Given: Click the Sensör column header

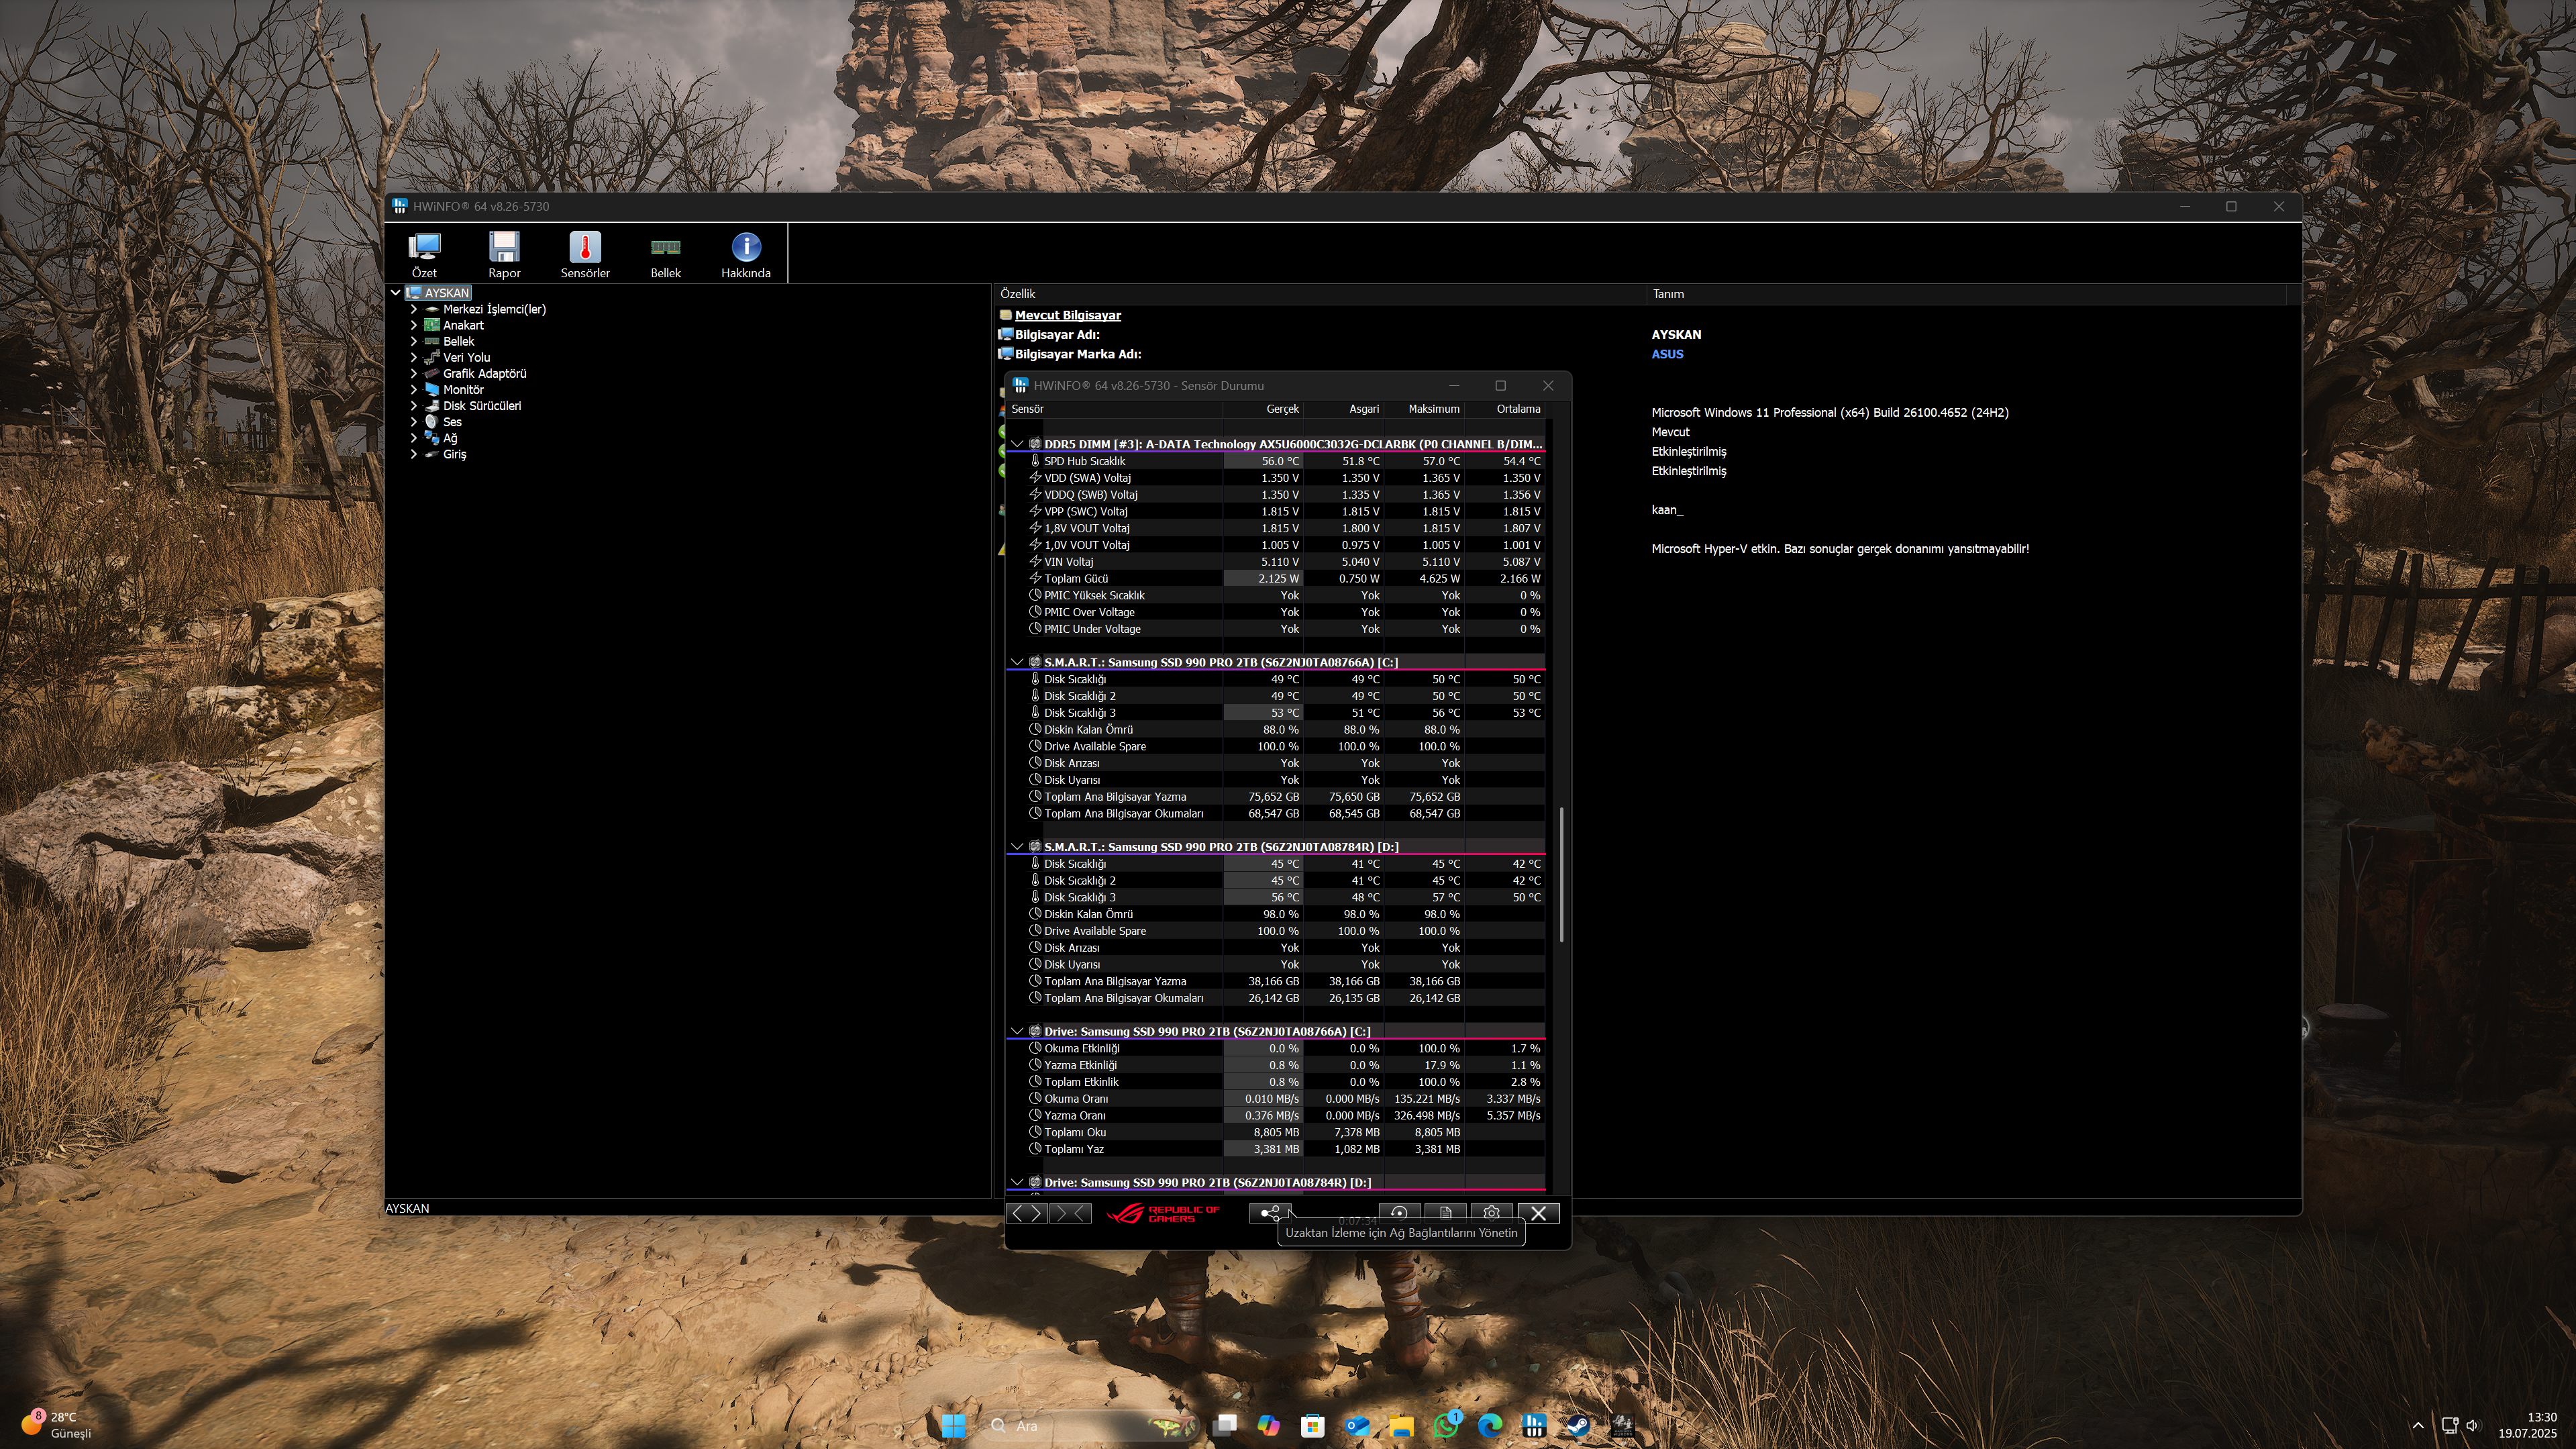Looking at the screenshot, I should tap(1115, 409).
